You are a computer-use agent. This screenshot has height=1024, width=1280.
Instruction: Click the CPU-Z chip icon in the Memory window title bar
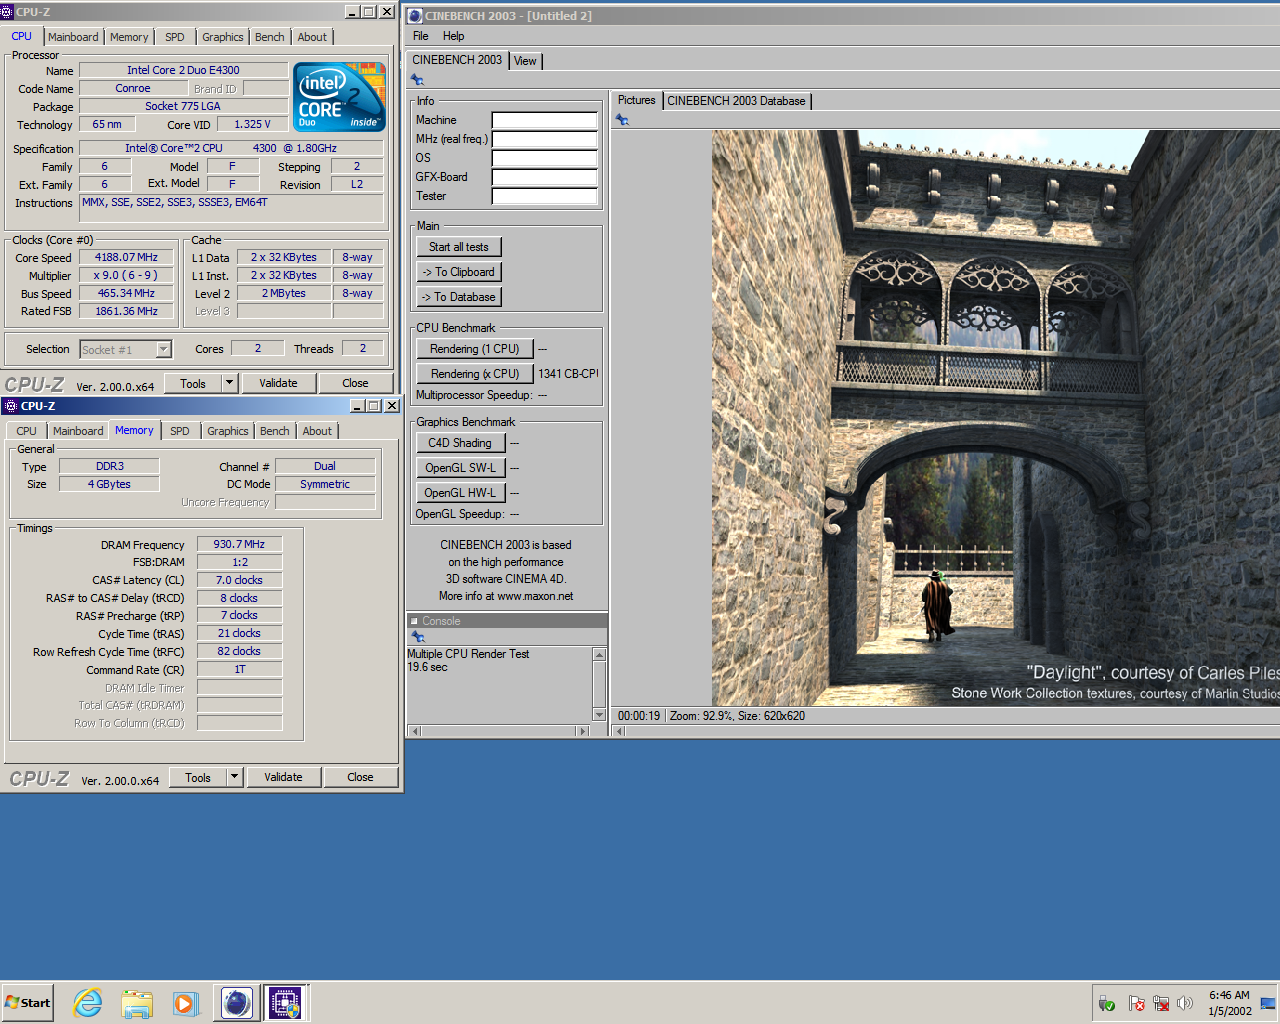tap(11, 406)
